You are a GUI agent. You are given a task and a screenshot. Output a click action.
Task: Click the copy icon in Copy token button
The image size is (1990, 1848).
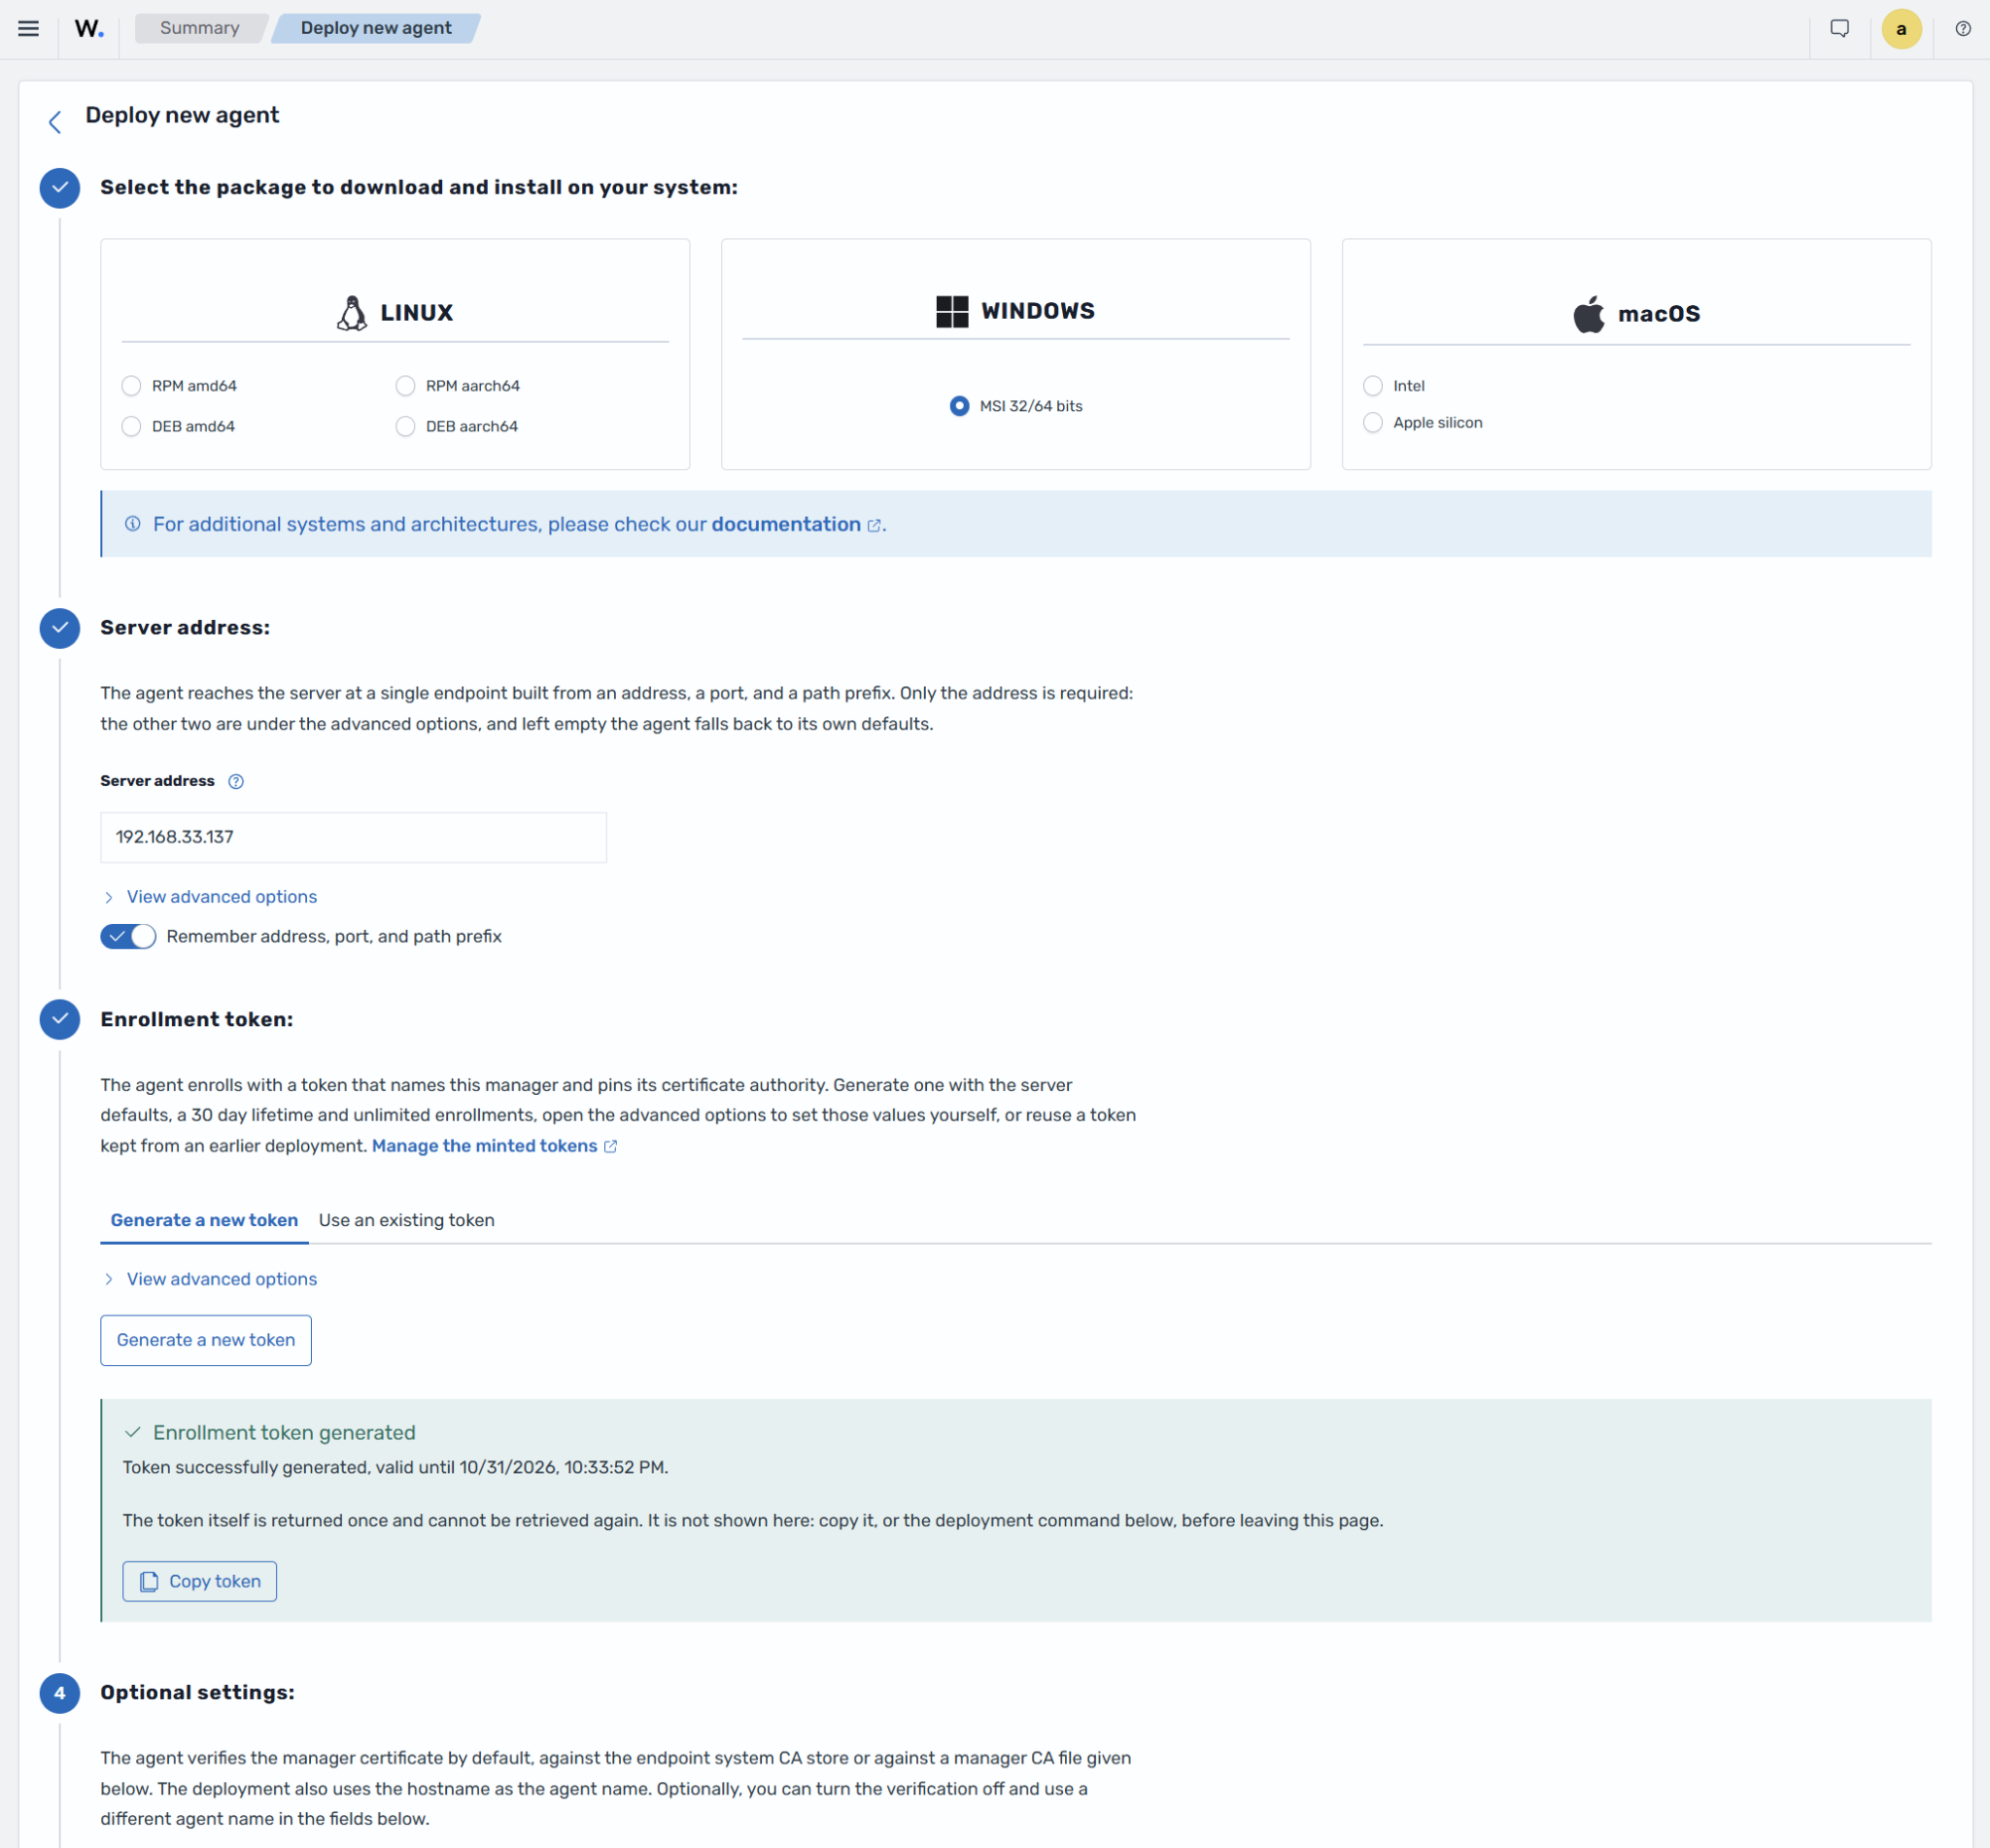149,1581
